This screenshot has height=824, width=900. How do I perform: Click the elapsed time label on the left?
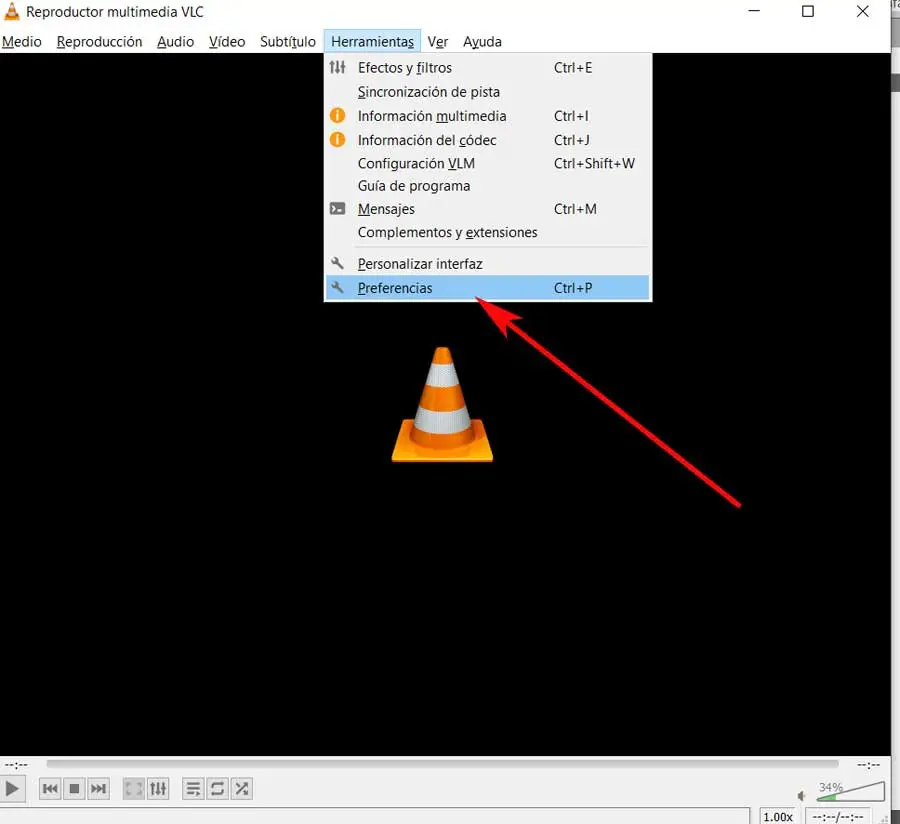pyautogui.click(x=16, y=764)
